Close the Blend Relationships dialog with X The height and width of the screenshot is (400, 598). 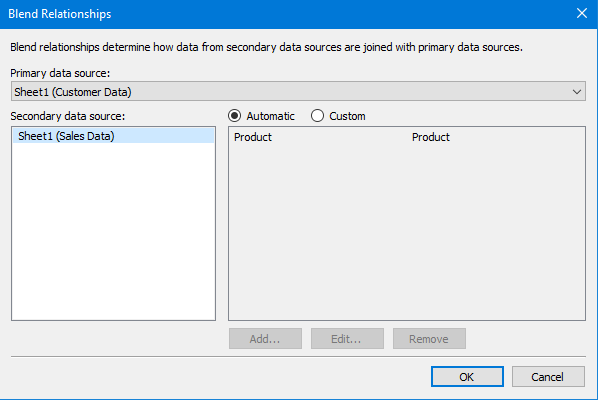tap(582, 13)
